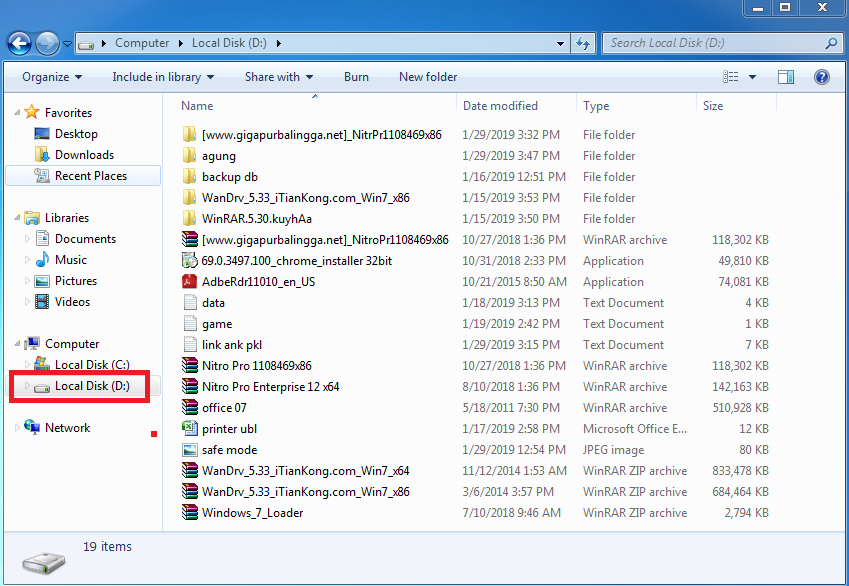Select the link ank pkl file icon
Viewport: 849px width, 586px height.
[190, 344]
